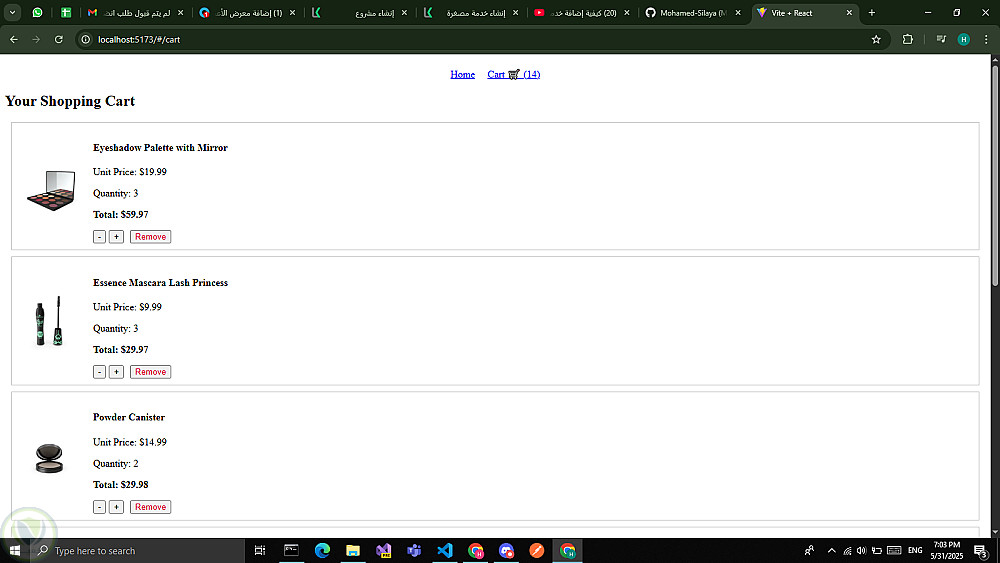Image resolution: width=1000 pixels, height=563 pixels.
Task: Show hidden system tray icons
Action: click(832, 550)
